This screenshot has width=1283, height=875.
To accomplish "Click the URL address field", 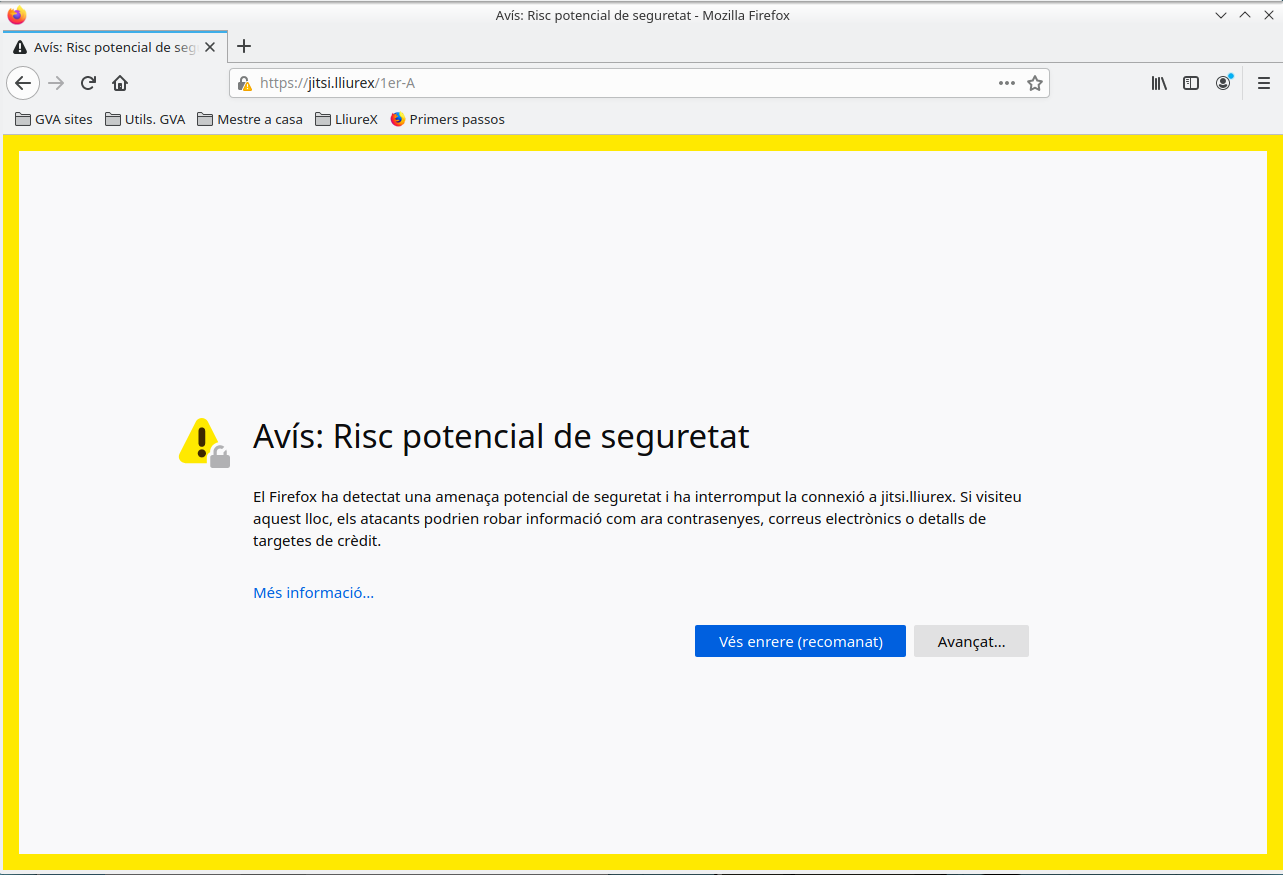I will 620,84.
